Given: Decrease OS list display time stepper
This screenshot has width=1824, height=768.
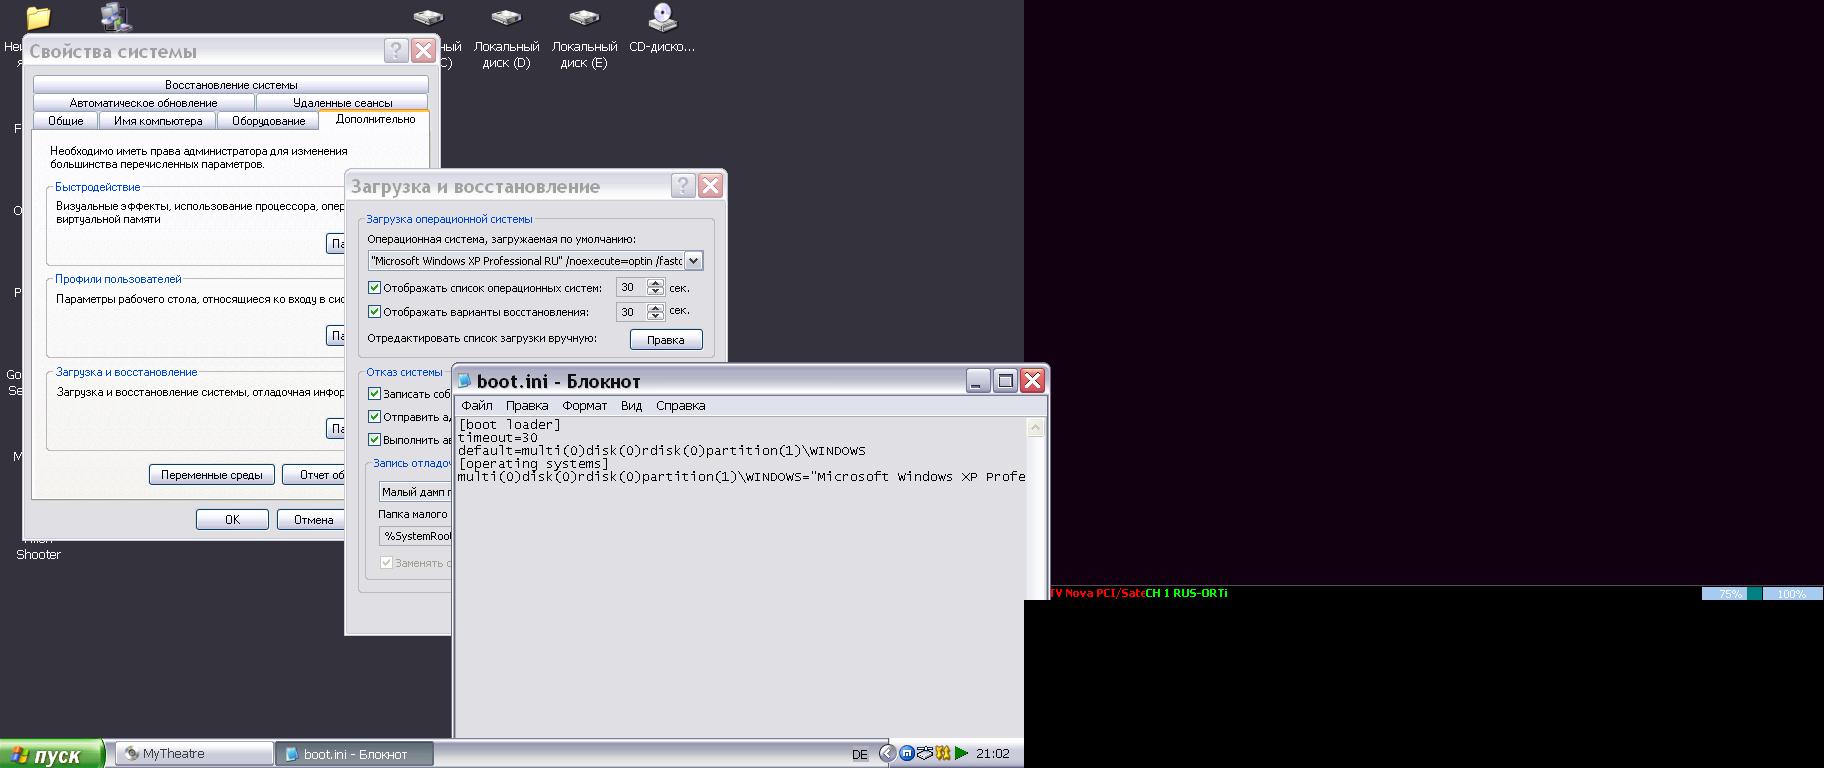Looking at the screenshot, I should click(655, 292).
